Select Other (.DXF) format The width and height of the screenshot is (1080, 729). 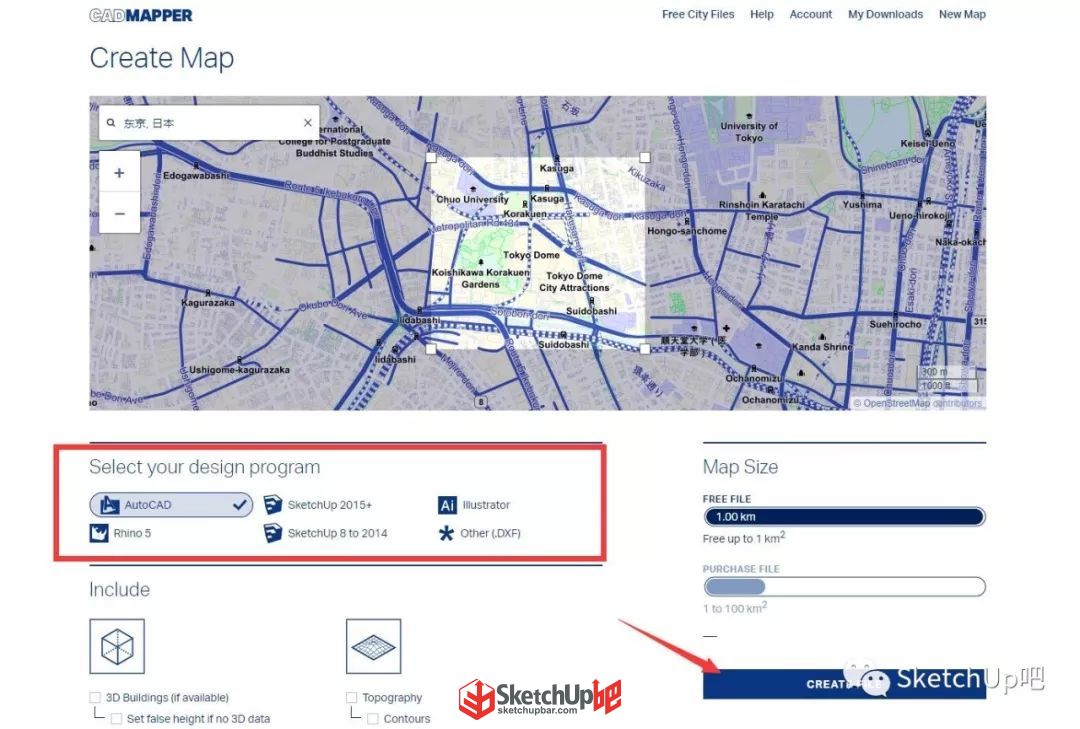479,533
